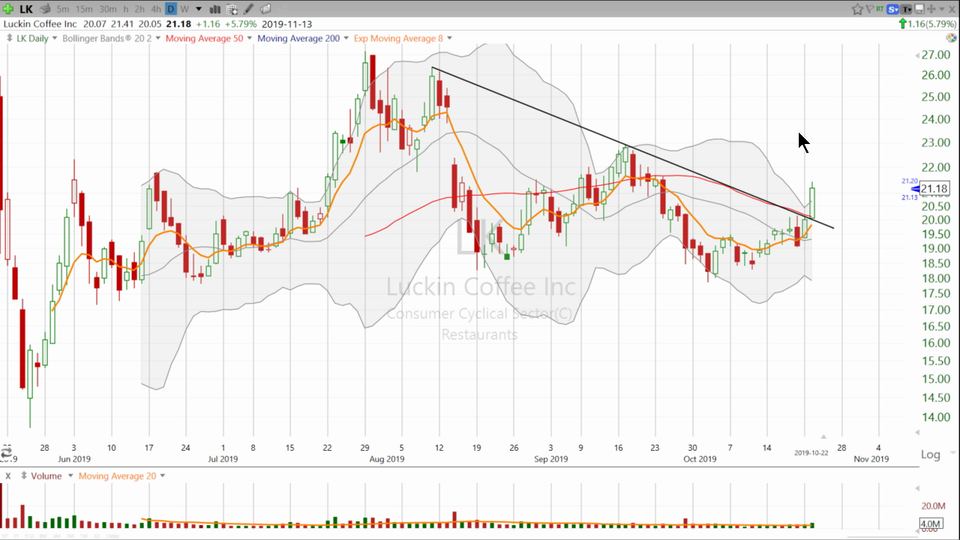Screen dimensions: 960x540
Task: Click the 2019-10-22 date marker
Action: pos(811,453)
